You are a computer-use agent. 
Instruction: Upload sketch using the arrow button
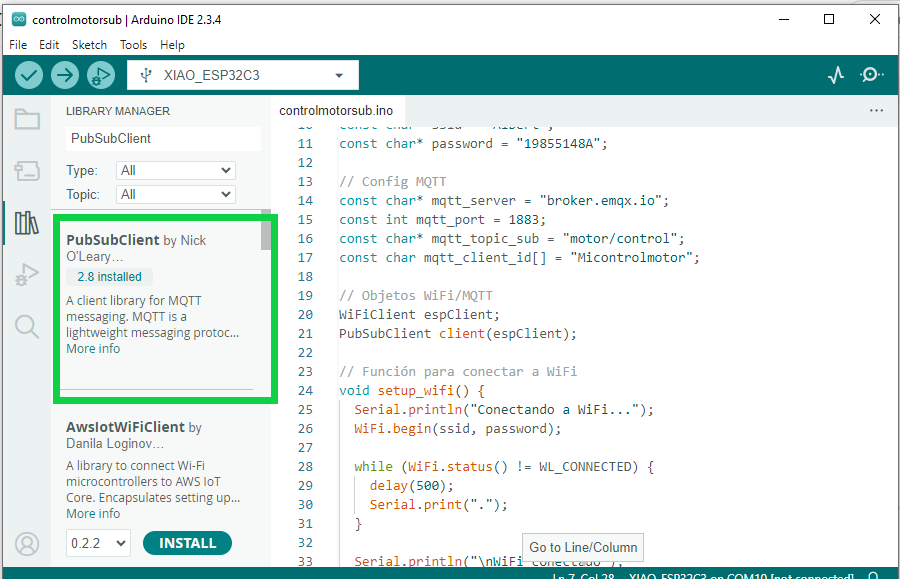coord(65,75)
